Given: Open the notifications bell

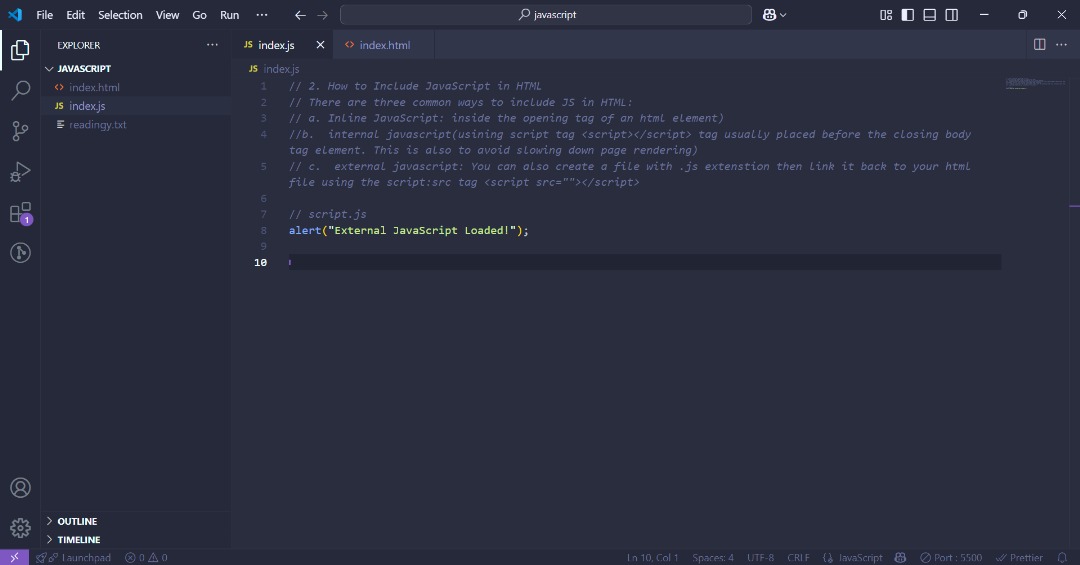Looking at the screenshot, I should coord(1062,557).
